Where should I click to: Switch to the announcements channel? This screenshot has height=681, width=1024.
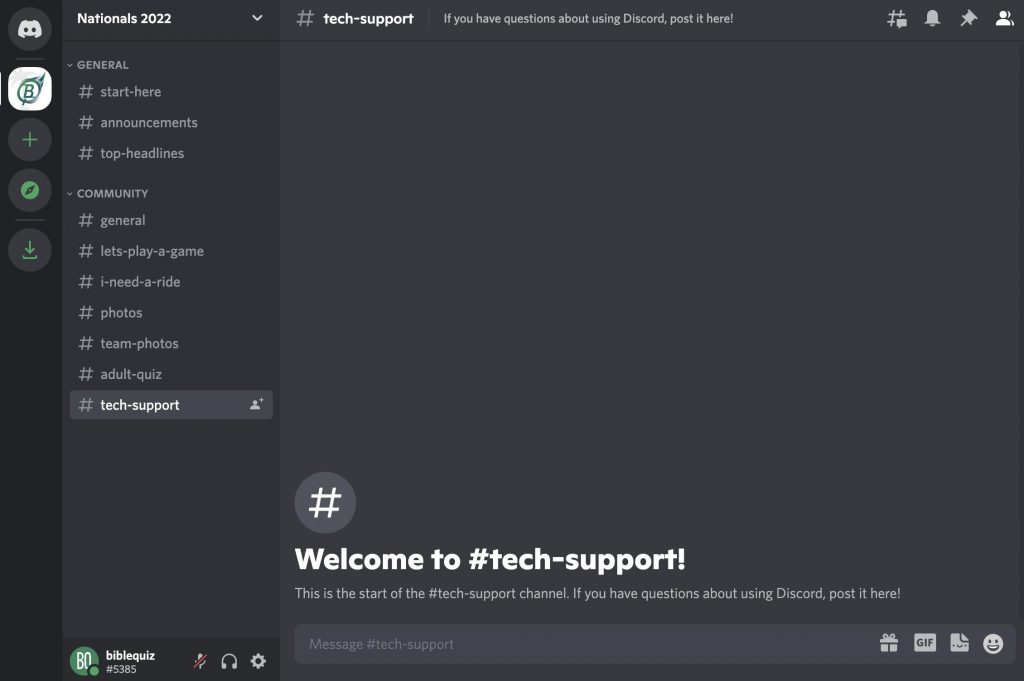149,122
